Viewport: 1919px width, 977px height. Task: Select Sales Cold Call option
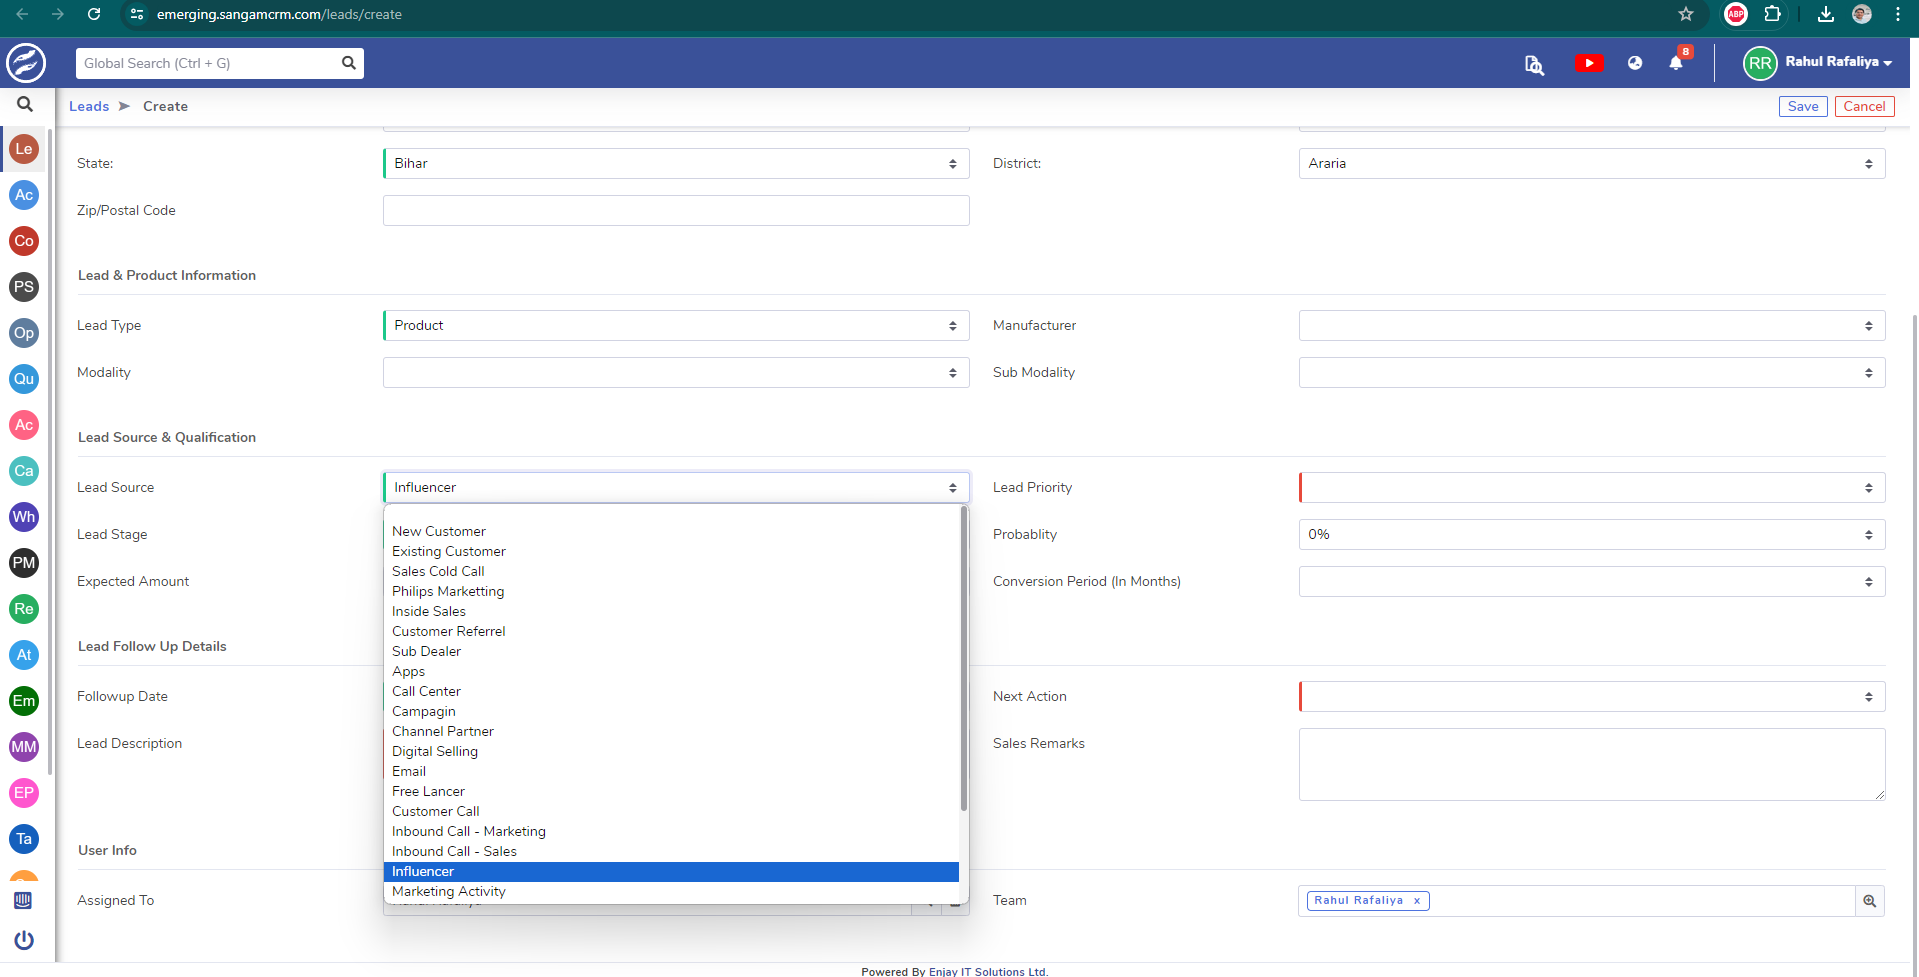671,571
